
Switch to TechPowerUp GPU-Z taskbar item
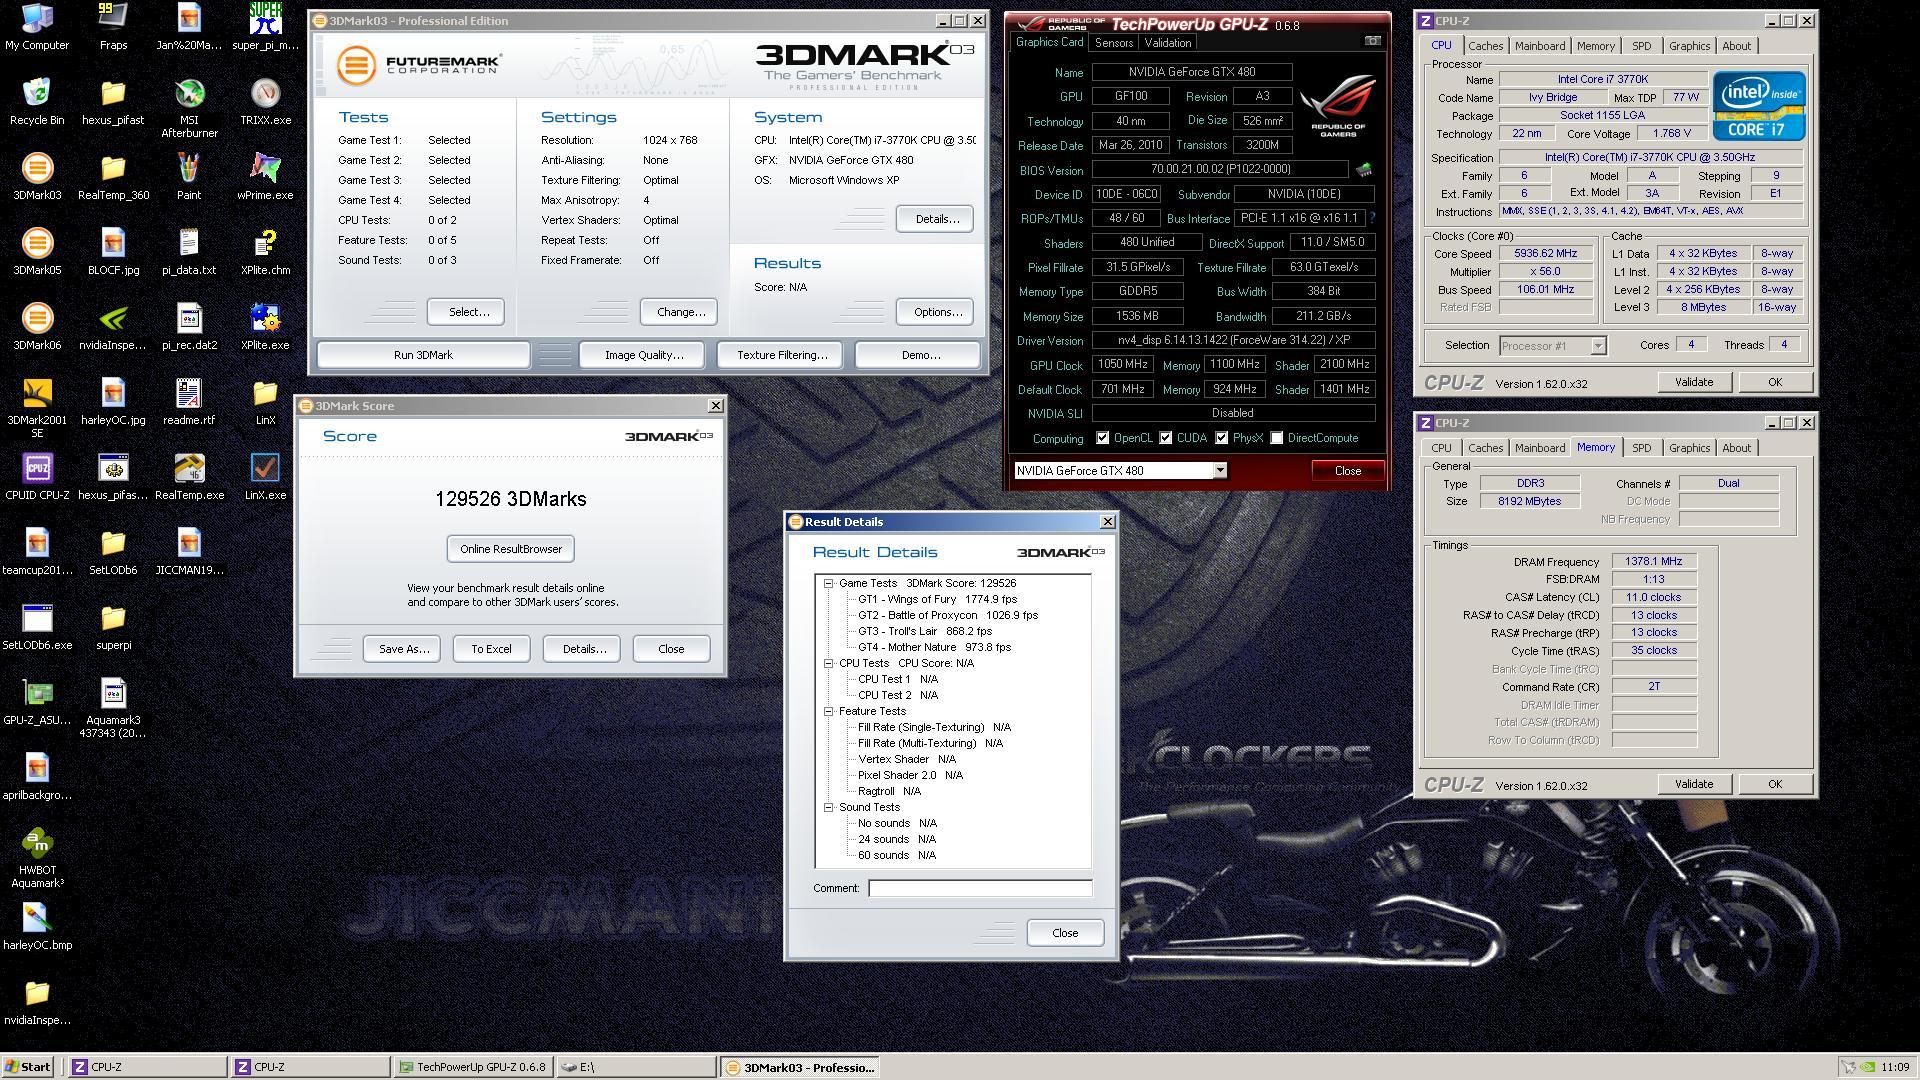click(x=473, y=1067)
